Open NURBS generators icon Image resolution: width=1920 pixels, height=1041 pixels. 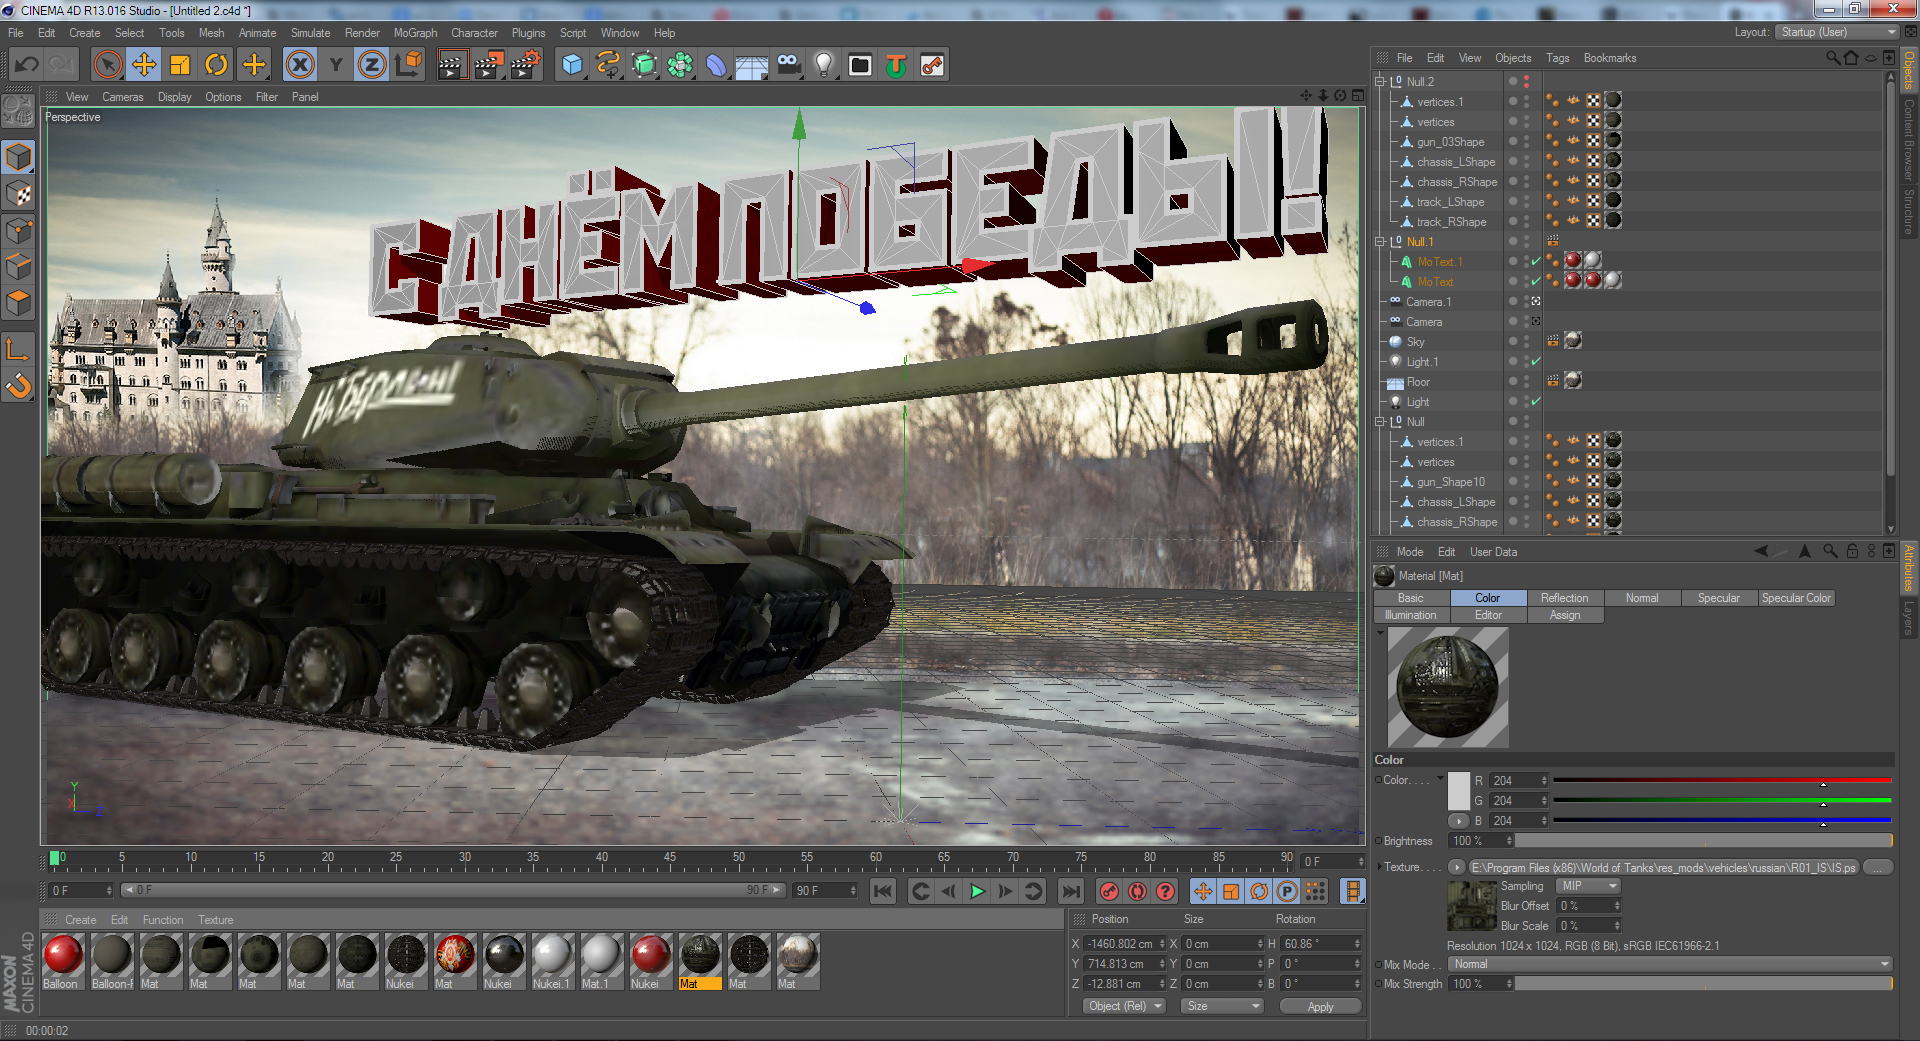tap(644, 65)
